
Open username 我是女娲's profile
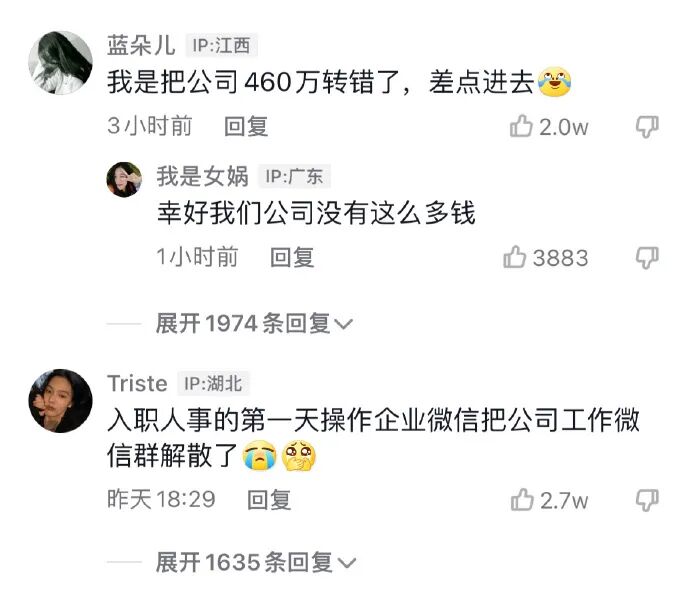pyautogui.click(x=202, y=176)
